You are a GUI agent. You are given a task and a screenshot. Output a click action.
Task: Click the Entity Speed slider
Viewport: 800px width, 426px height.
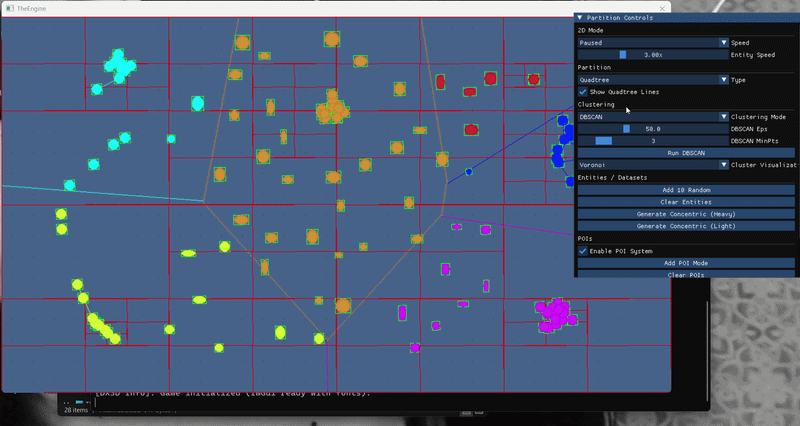[653, 55]
